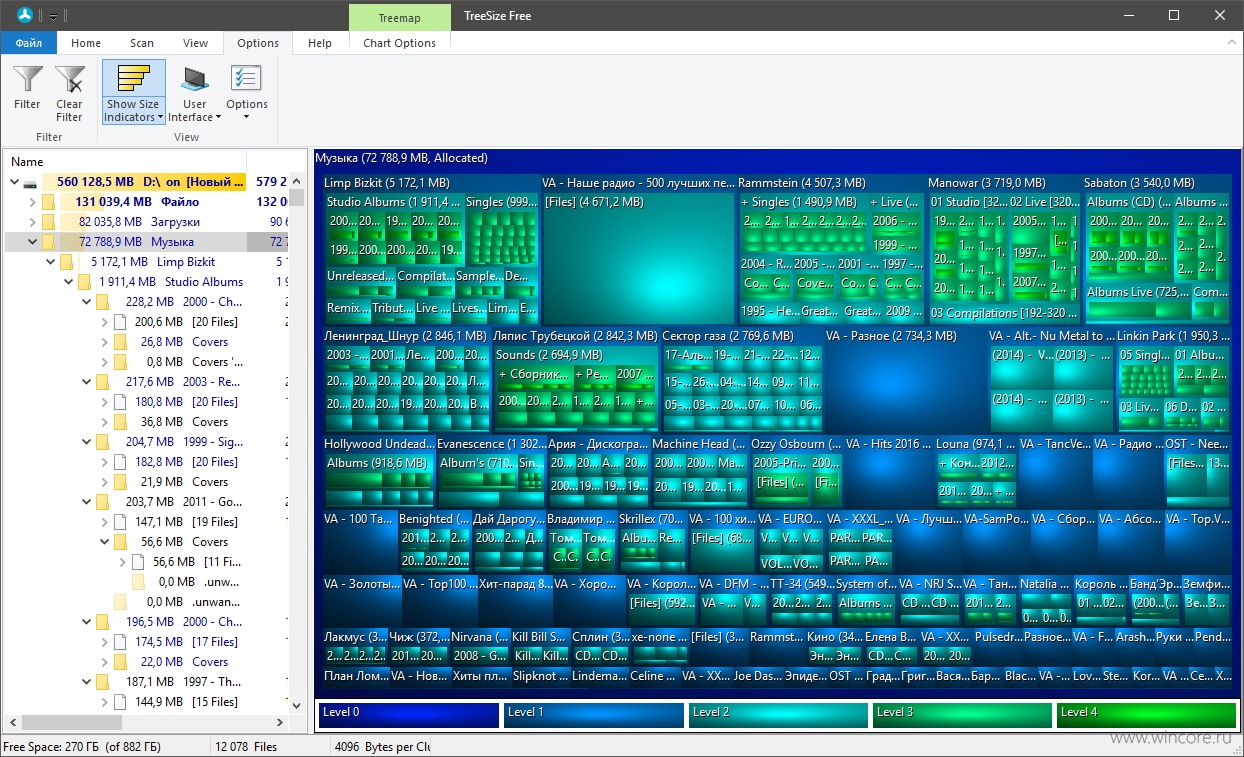Open the Chart Options ribbon tab
Image resolution: width=1244 pixels, height=757 pixels.
point(400,43)
